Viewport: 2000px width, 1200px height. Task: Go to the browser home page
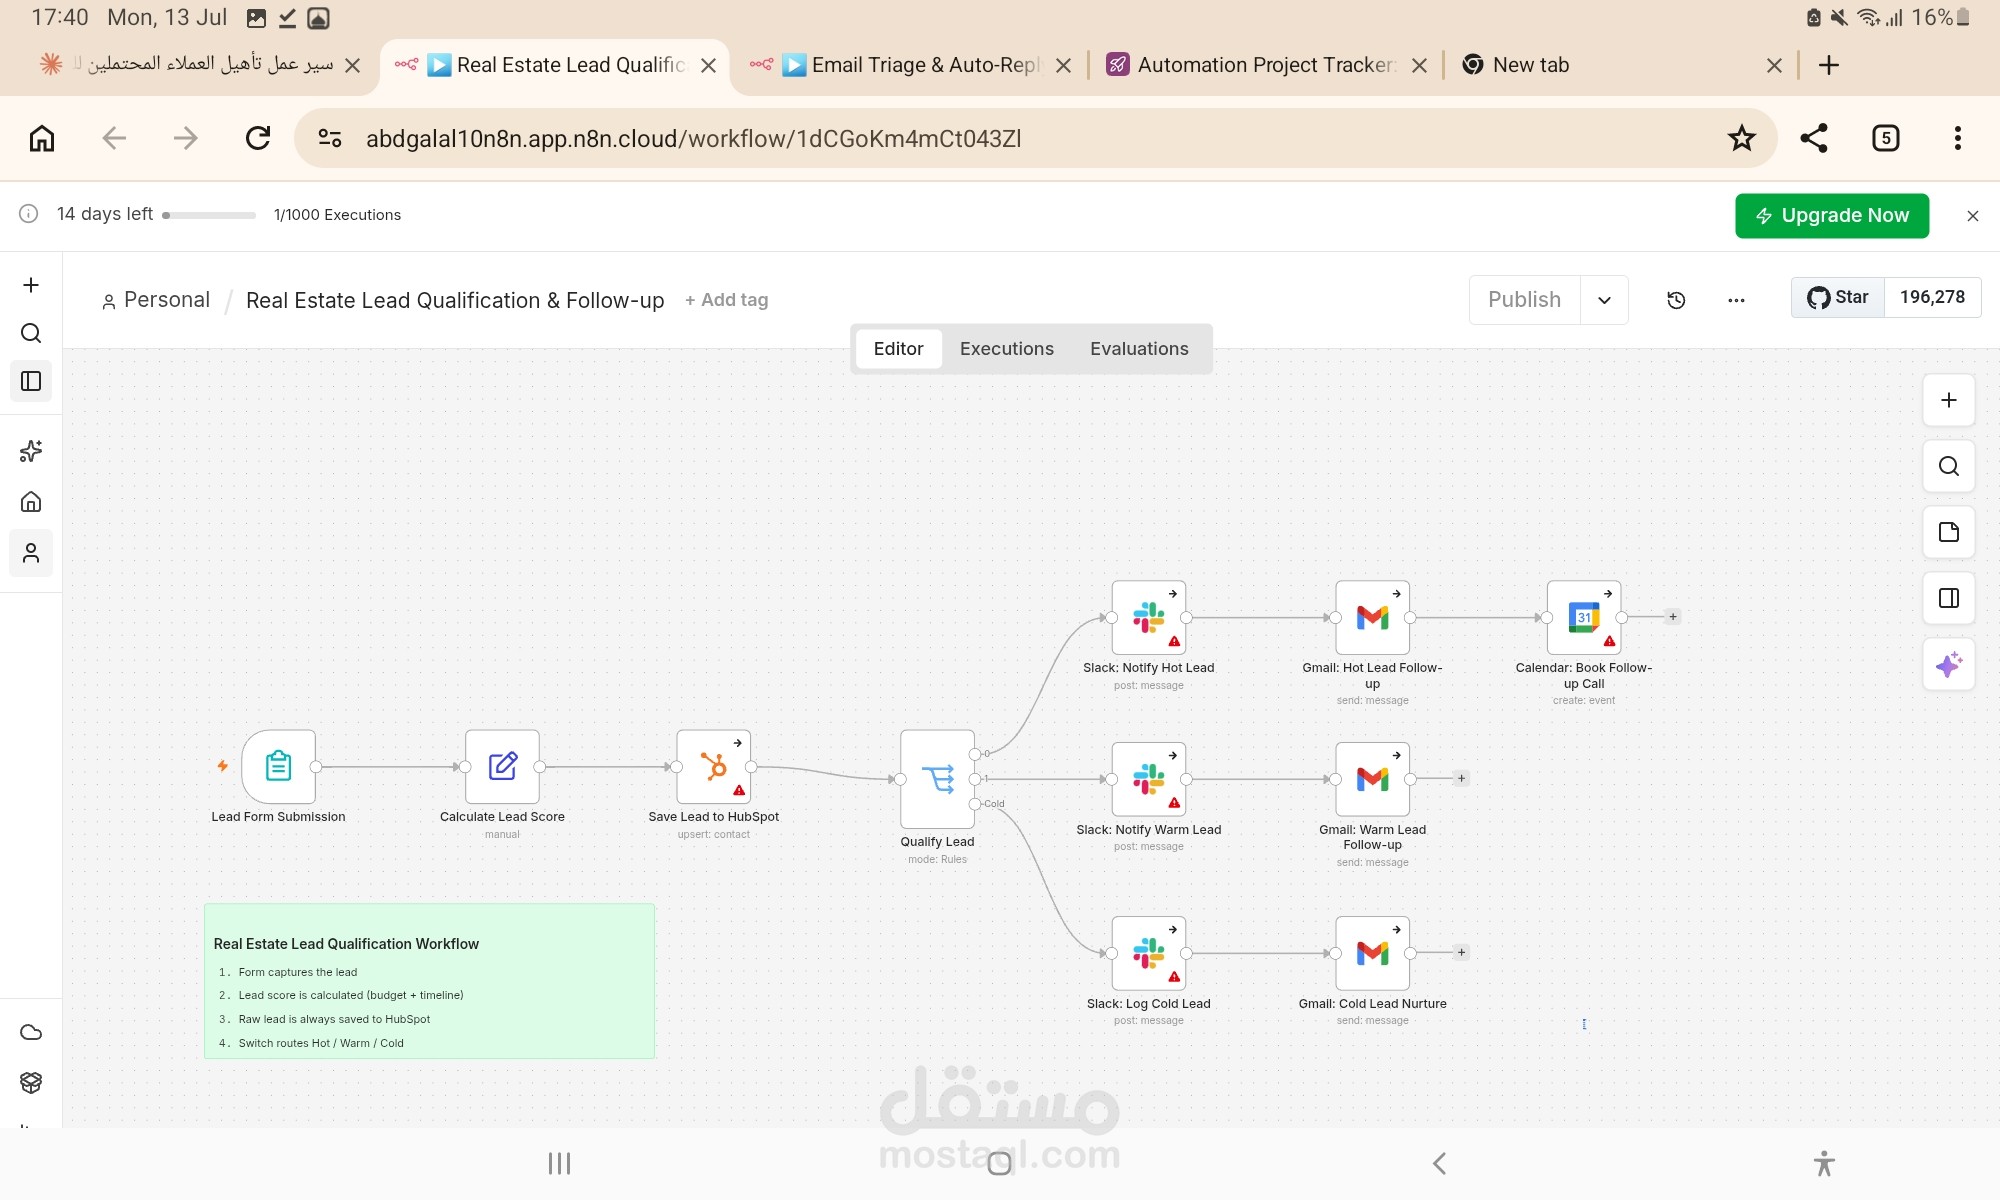42,138
